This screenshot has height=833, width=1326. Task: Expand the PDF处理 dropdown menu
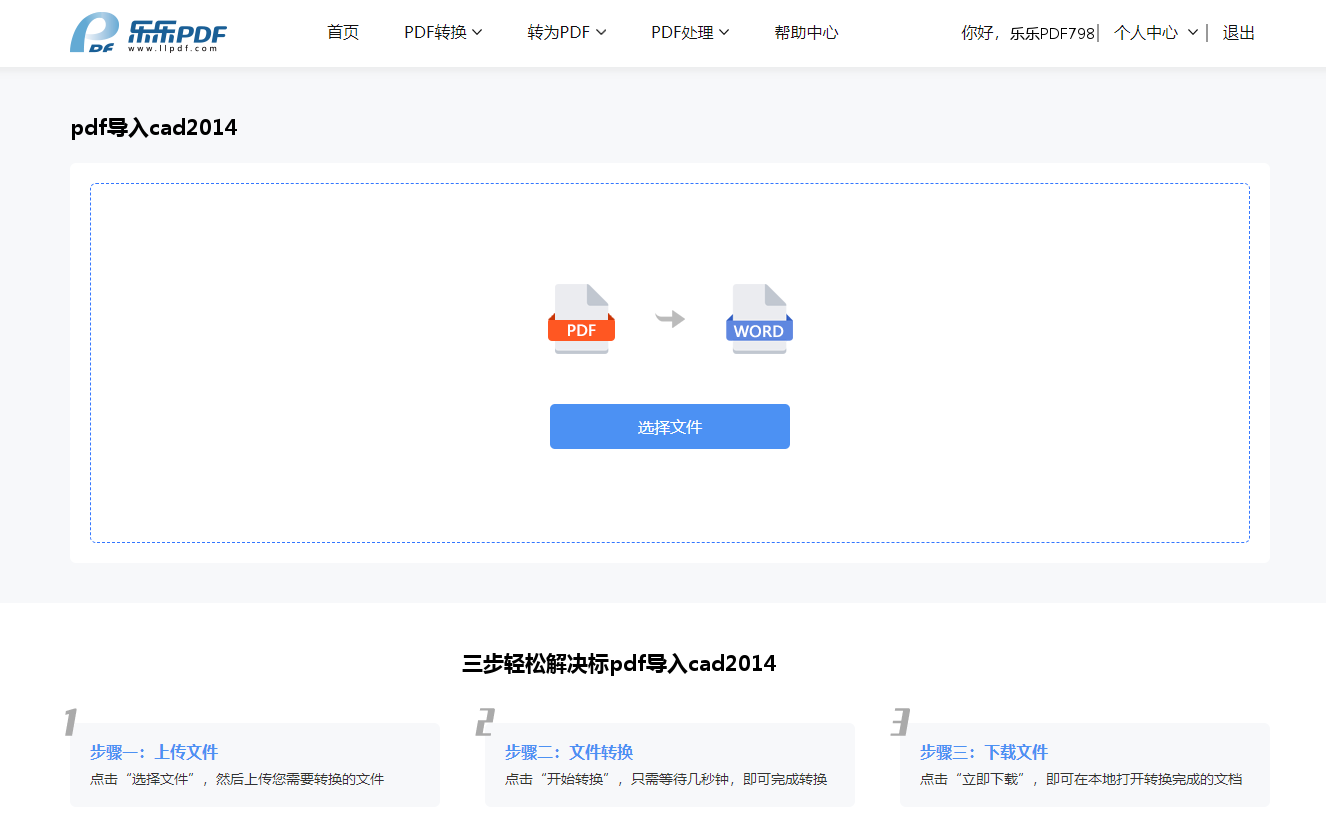pos(690,33)
